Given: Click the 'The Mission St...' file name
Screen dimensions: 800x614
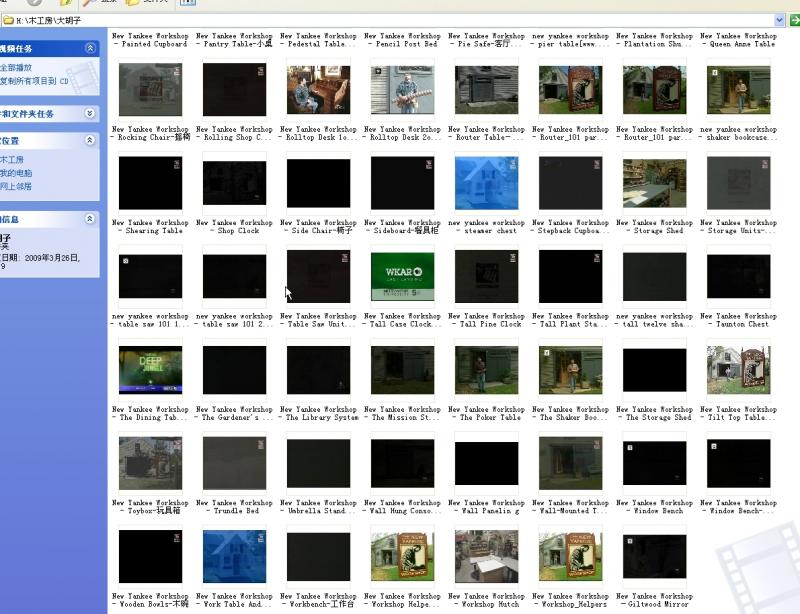Looking at the screenshot, I should [403, 413].
